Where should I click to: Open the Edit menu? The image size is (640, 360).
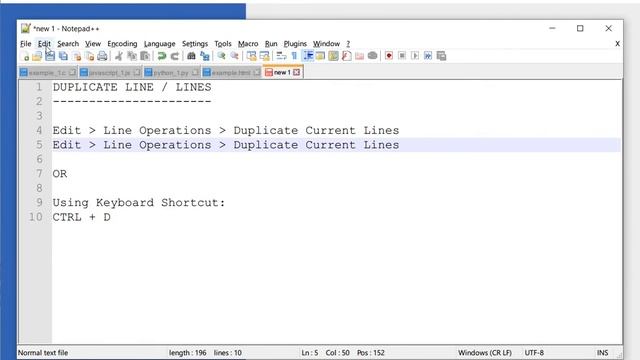tap(44, 44)
